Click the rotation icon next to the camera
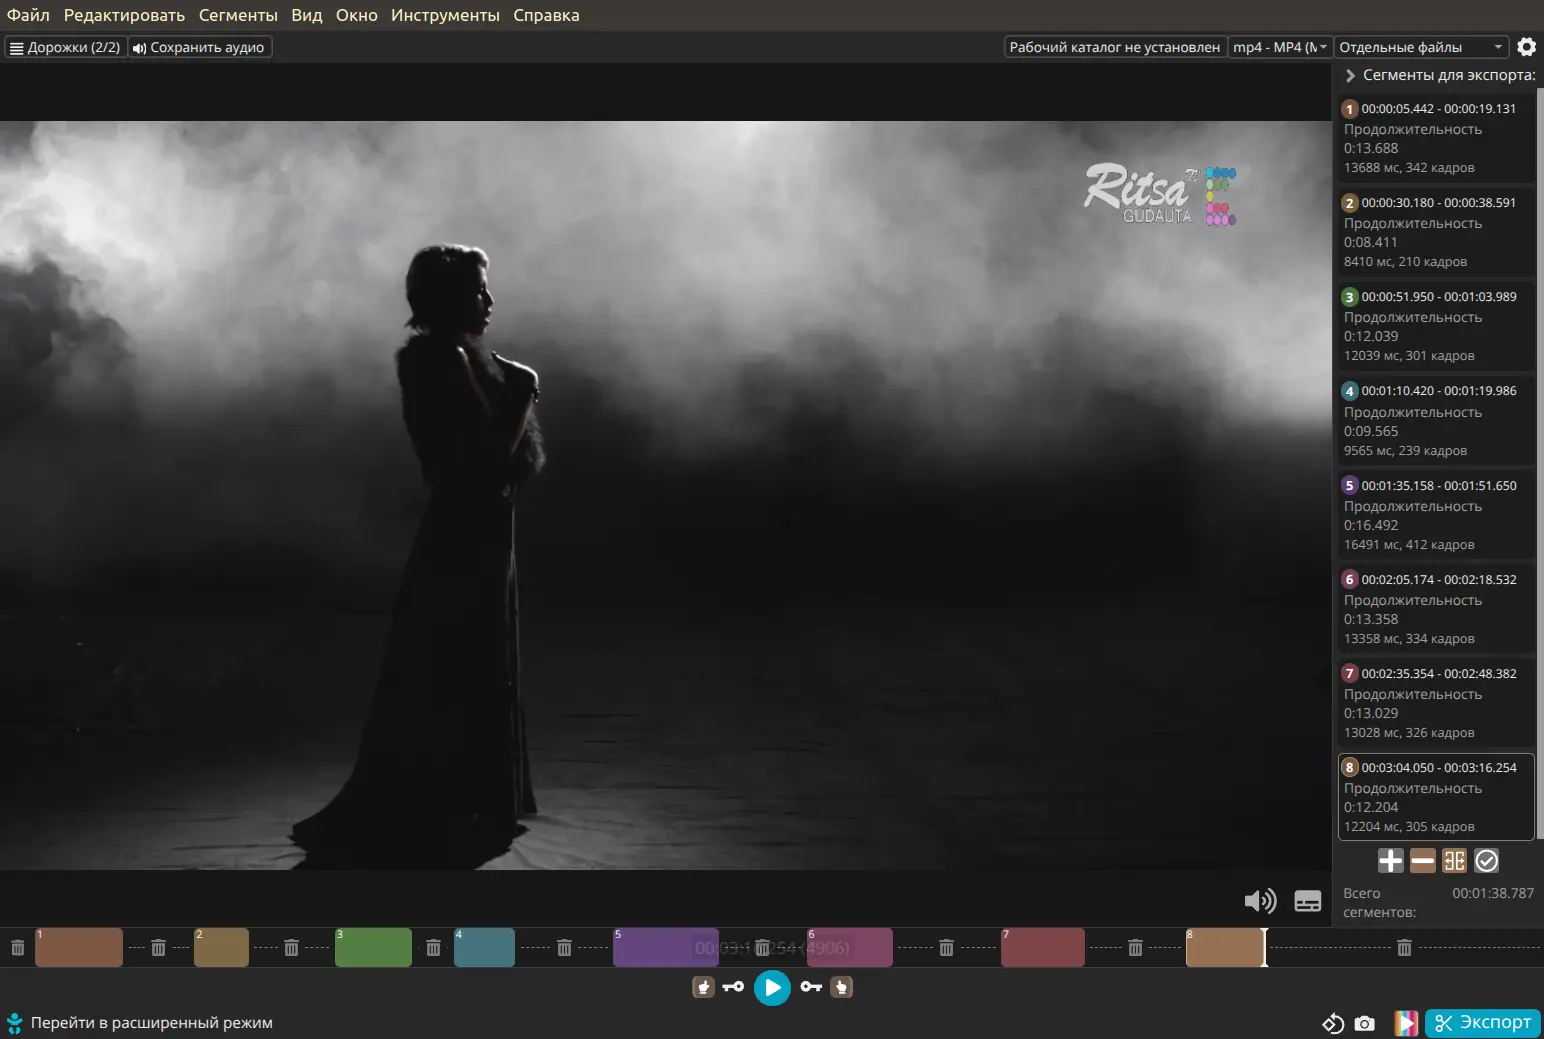The image size is (1544, 1039). click(1332, 1023)
